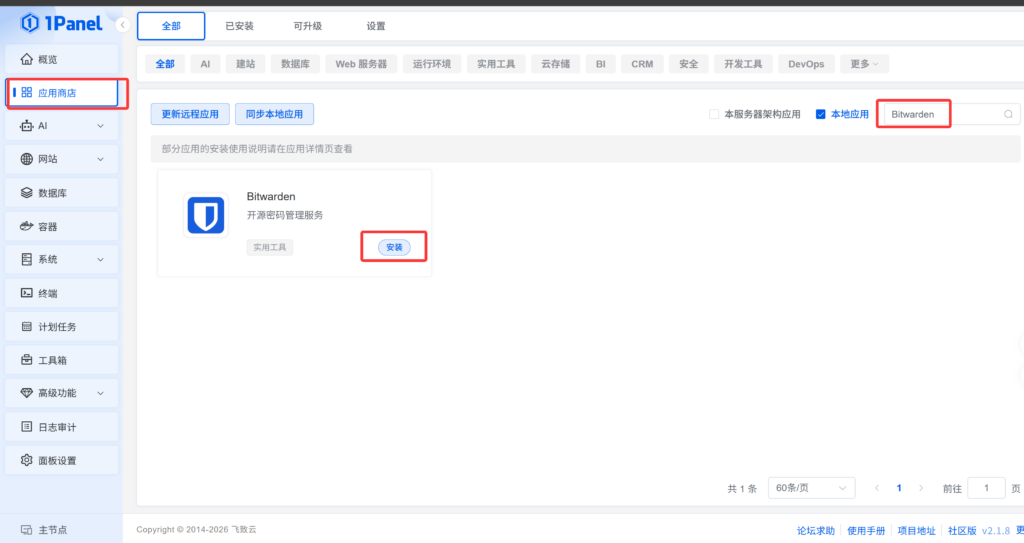Select page 1 in pagination

[x=899, y=488]
